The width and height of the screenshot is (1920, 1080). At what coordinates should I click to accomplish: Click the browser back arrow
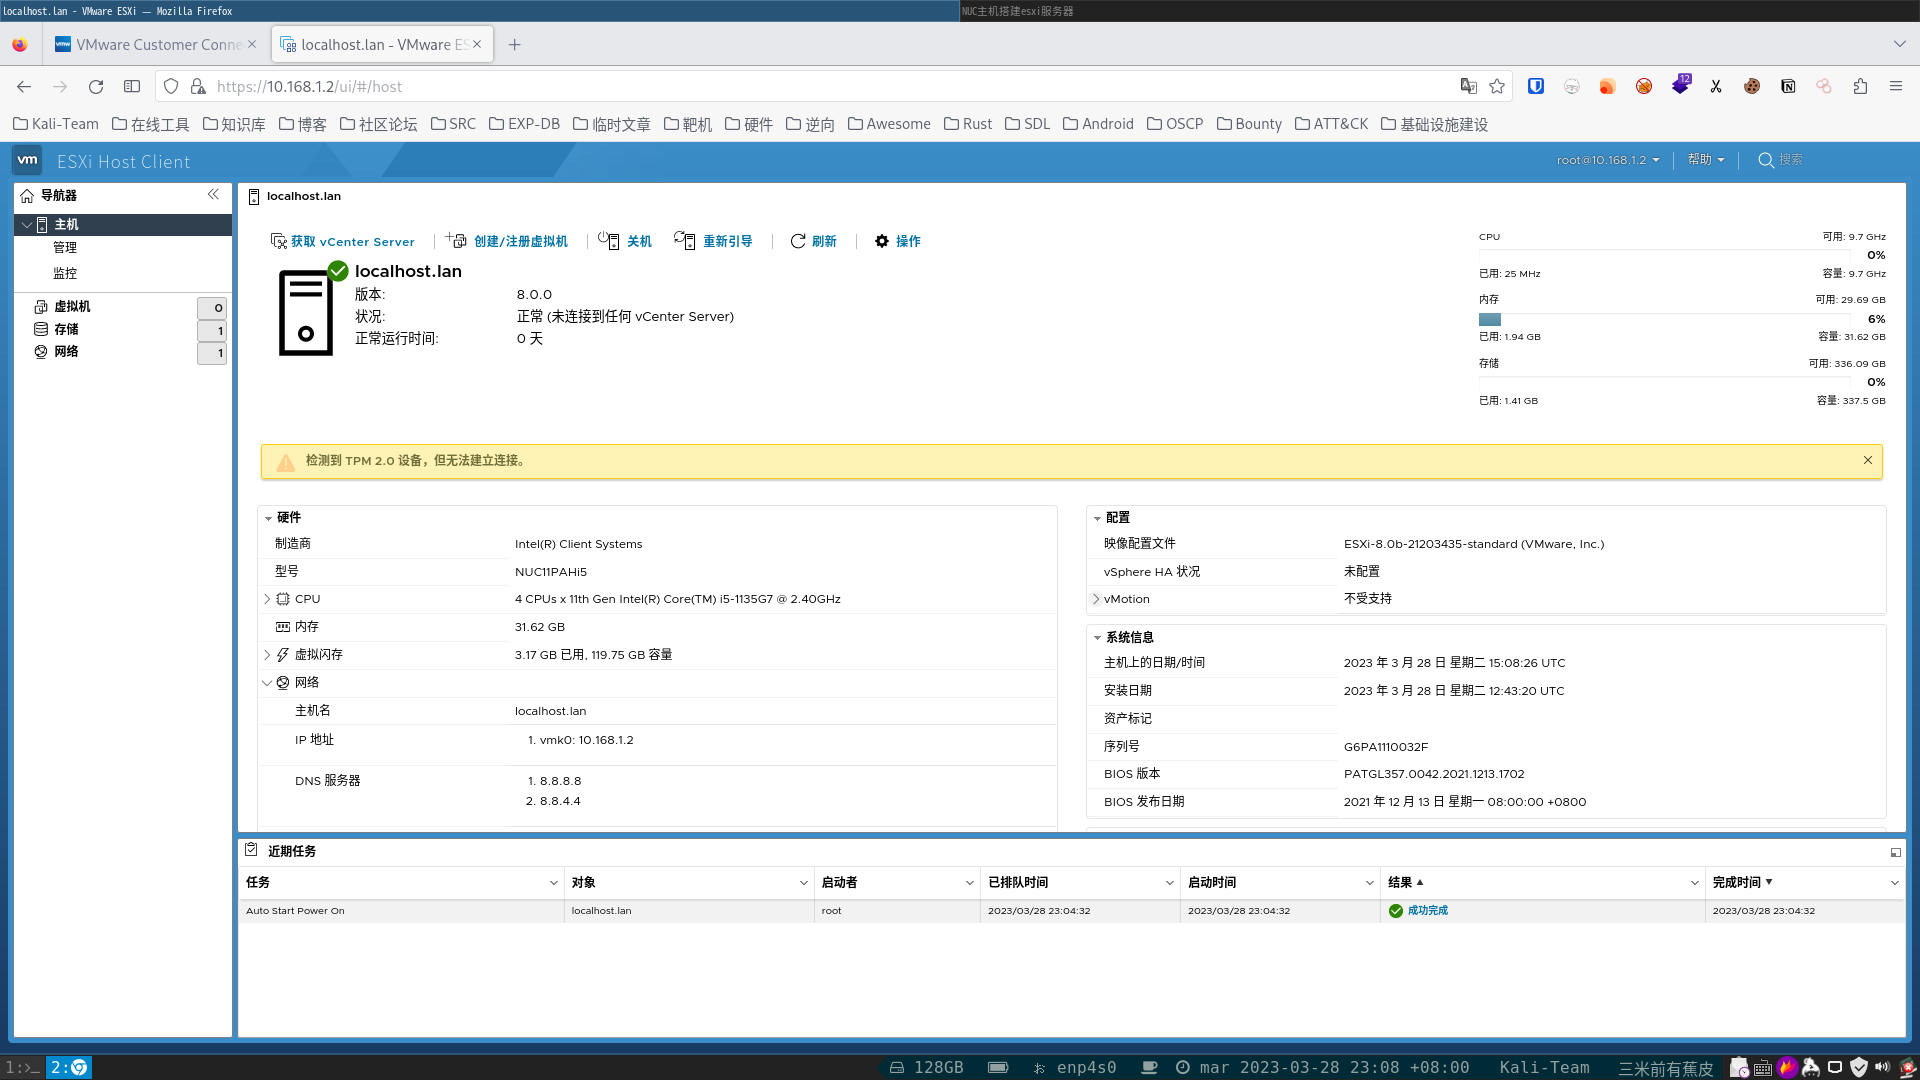pos(24,86)
